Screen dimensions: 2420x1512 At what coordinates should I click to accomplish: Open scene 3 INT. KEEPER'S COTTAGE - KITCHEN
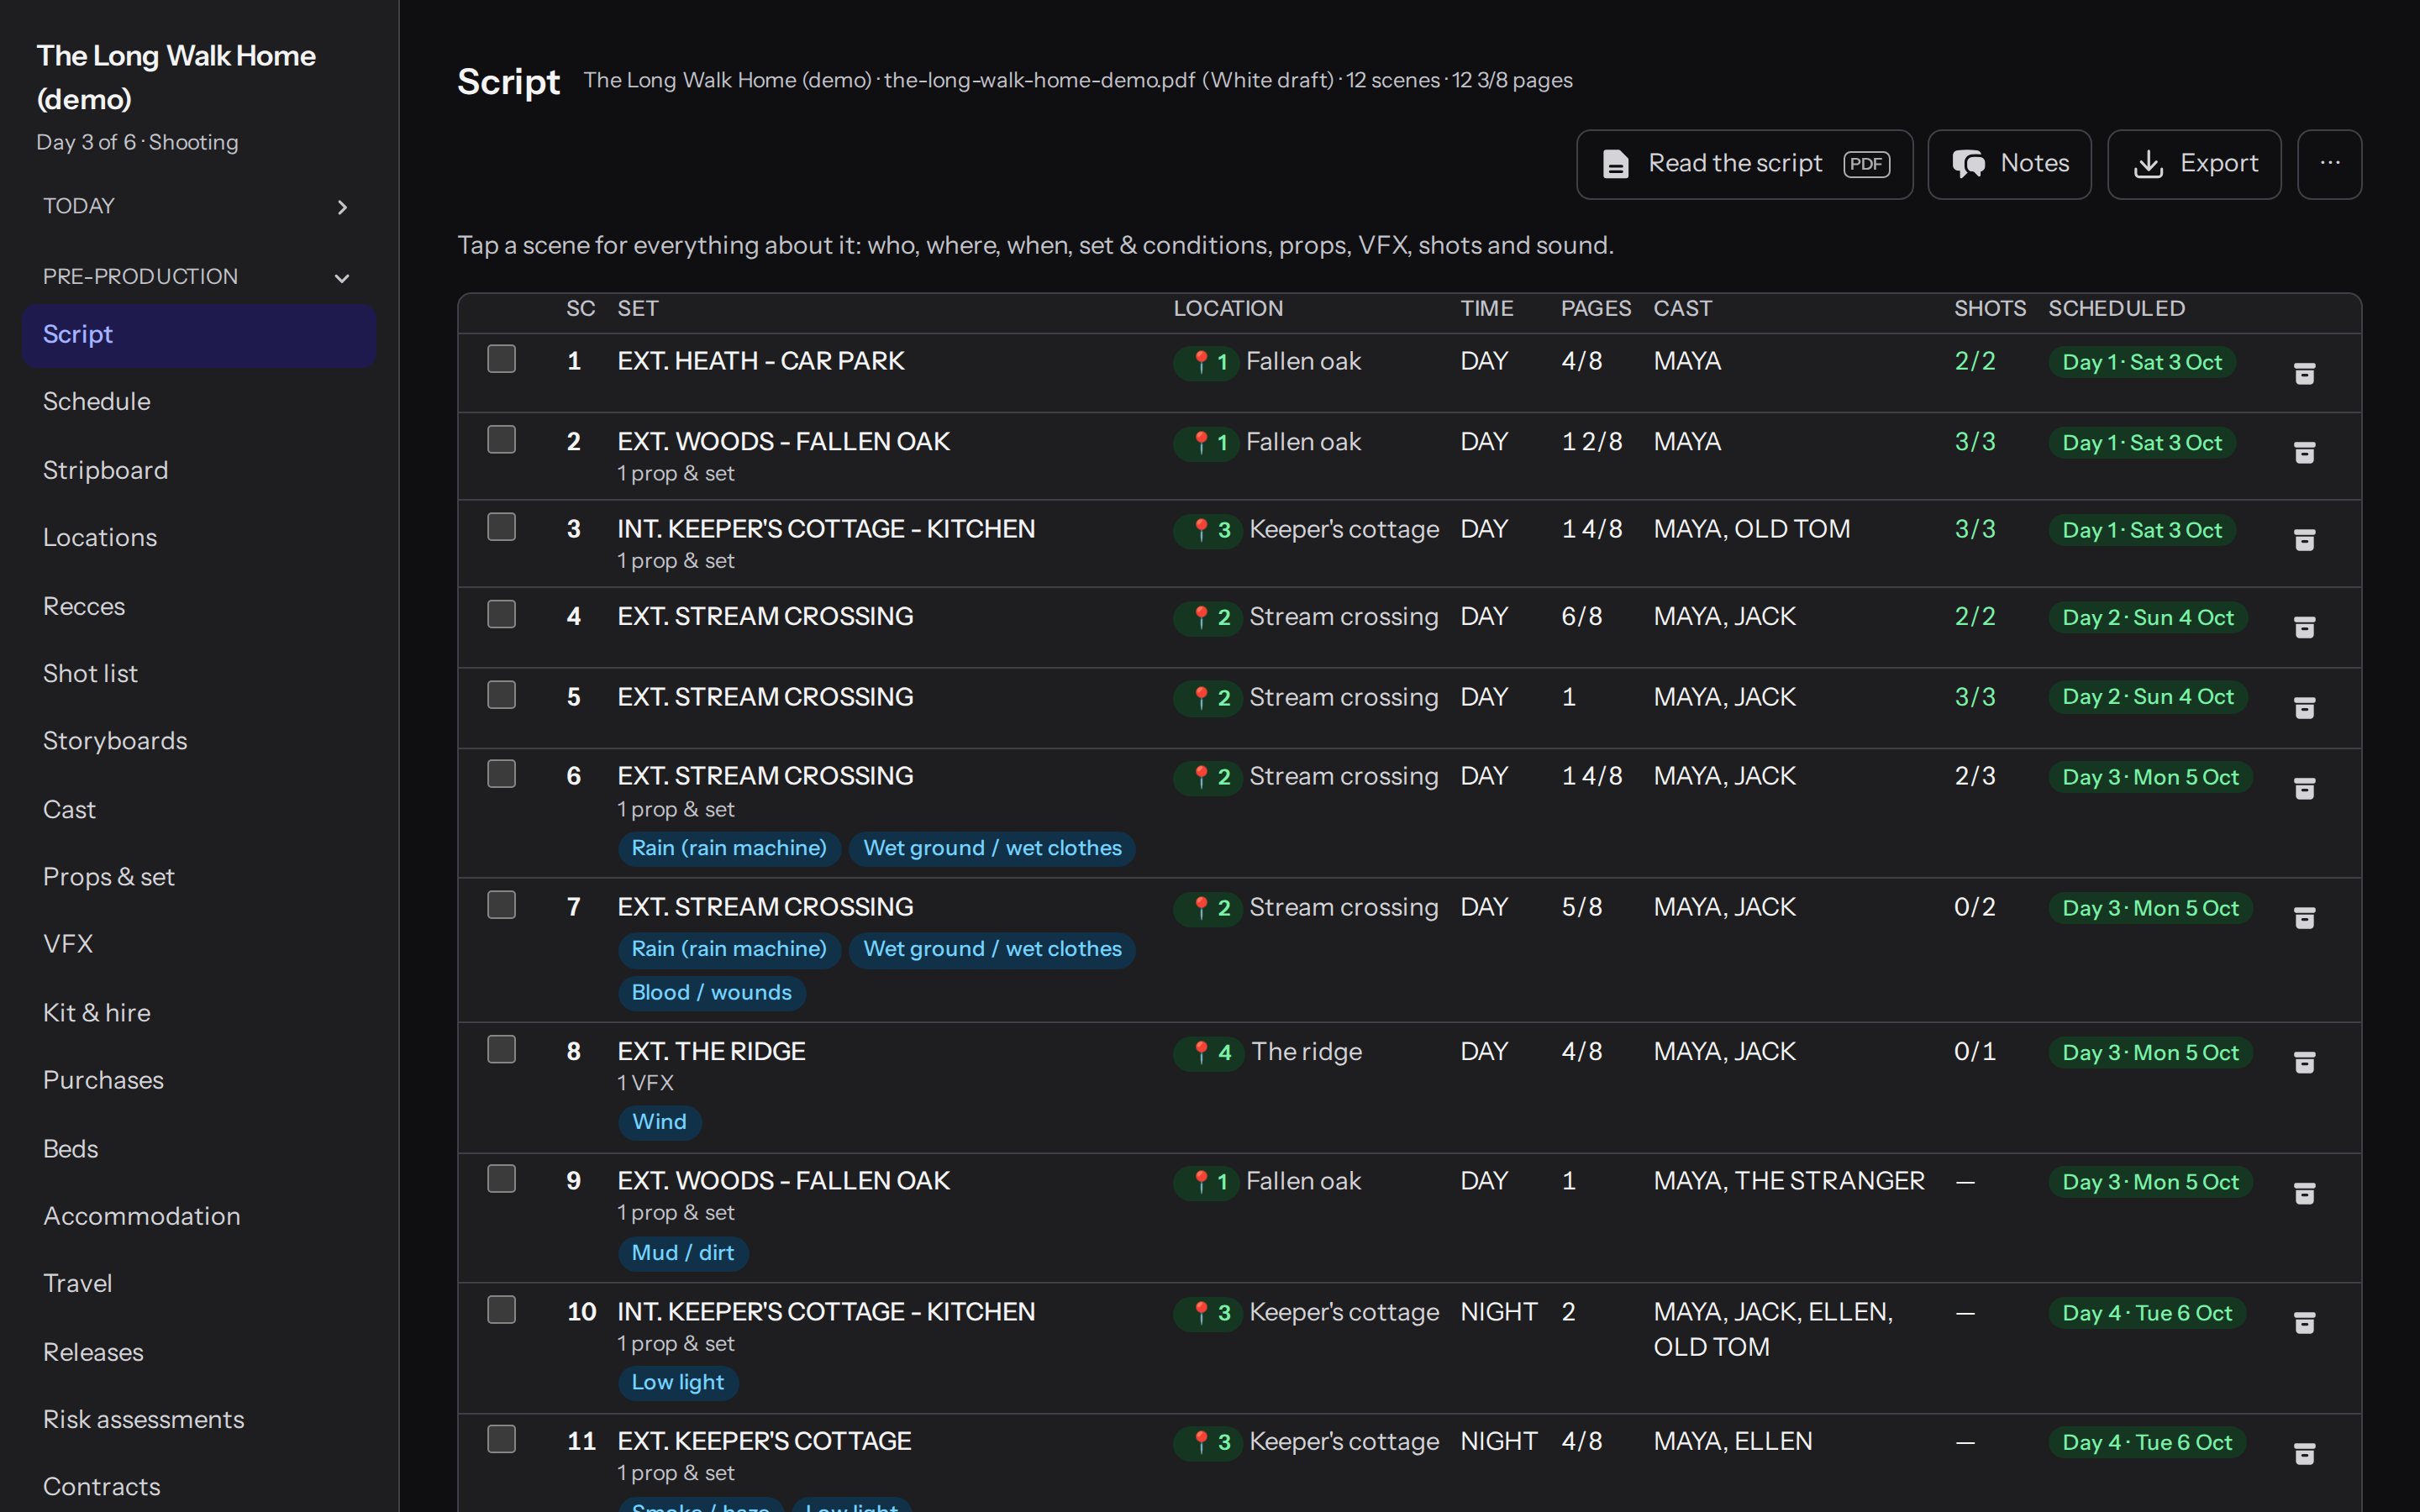[826, 529]
